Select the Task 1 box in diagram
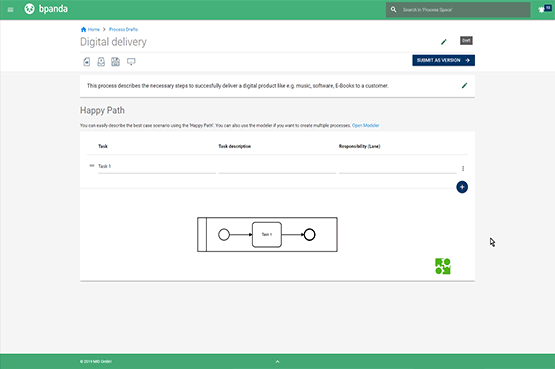 click(x=267, y=235)
